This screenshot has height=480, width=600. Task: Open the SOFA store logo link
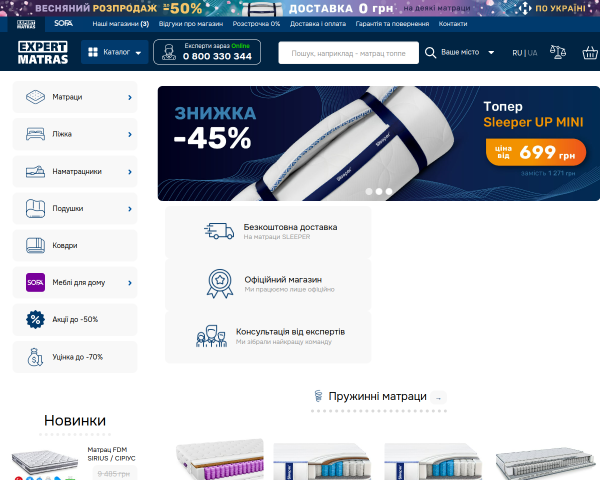point(63,23)
